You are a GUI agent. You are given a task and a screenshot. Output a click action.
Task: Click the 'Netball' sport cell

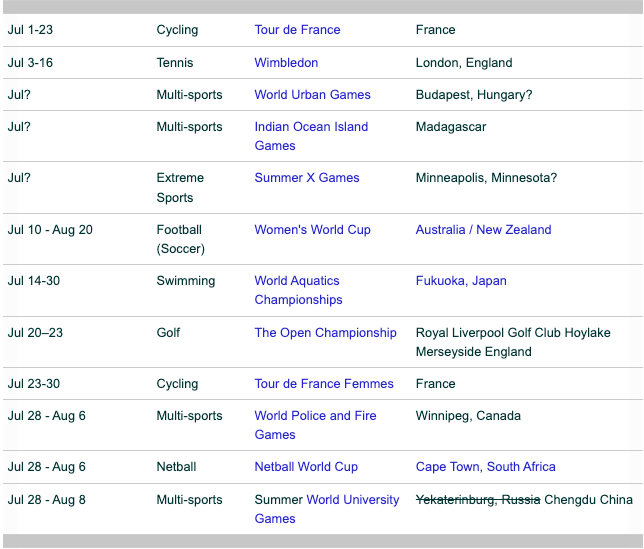tap(176, 466)
